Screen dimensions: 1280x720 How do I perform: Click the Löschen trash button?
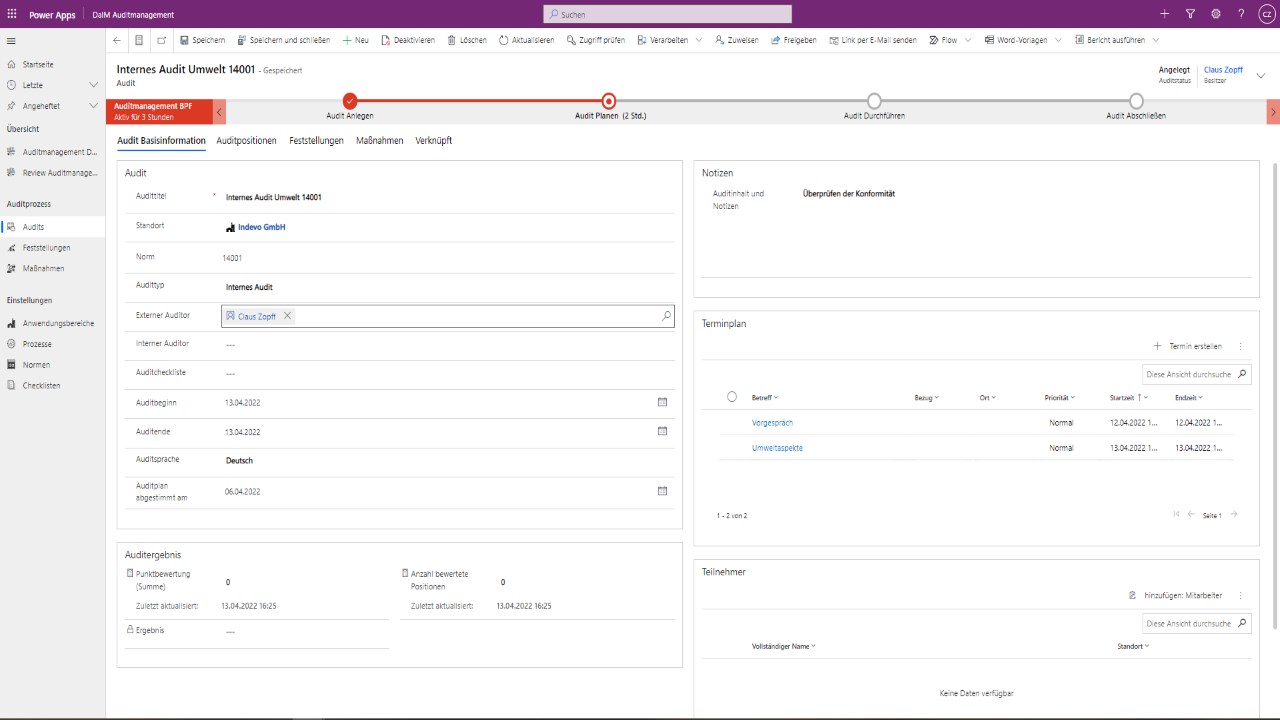(x=467, y=40)
